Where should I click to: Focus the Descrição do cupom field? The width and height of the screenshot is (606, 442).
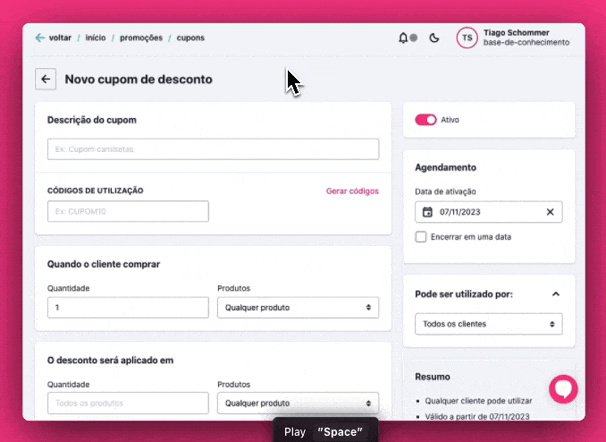coord(213,149)
